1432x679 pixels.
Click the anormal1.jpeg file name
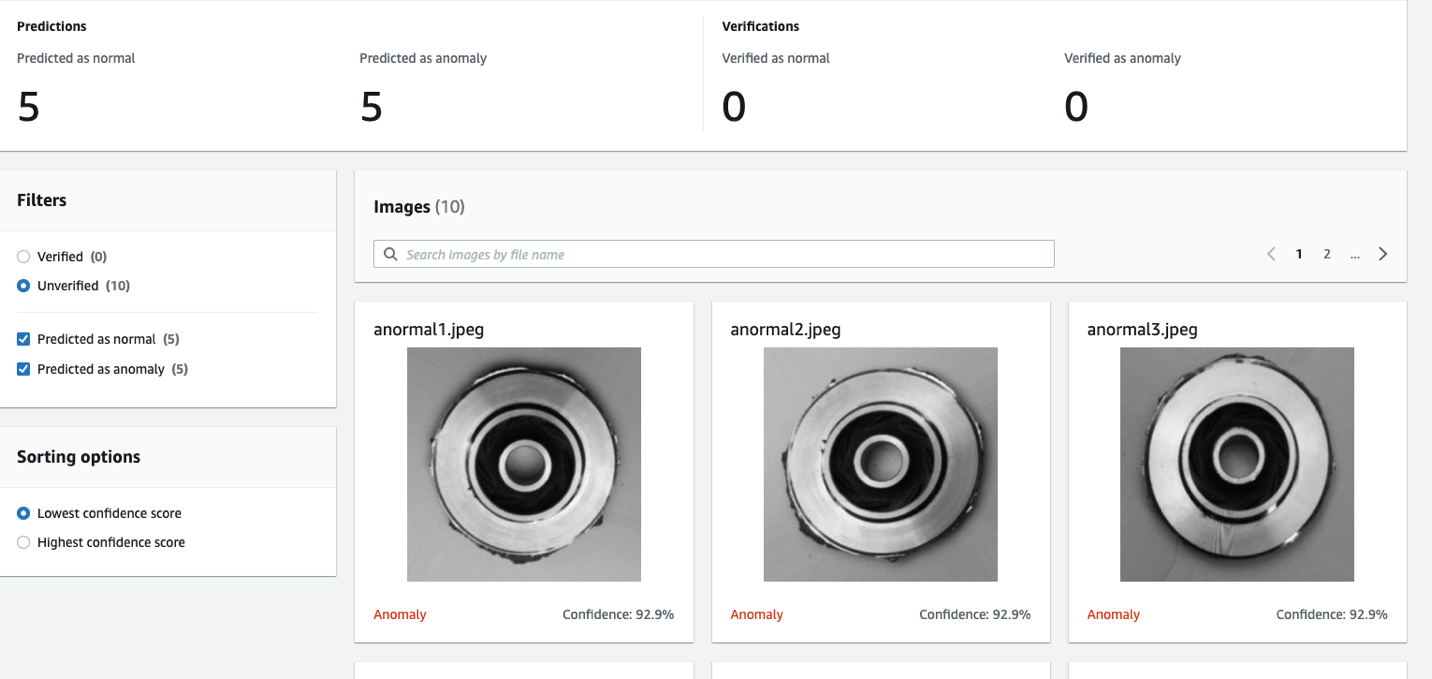point(429,329)
